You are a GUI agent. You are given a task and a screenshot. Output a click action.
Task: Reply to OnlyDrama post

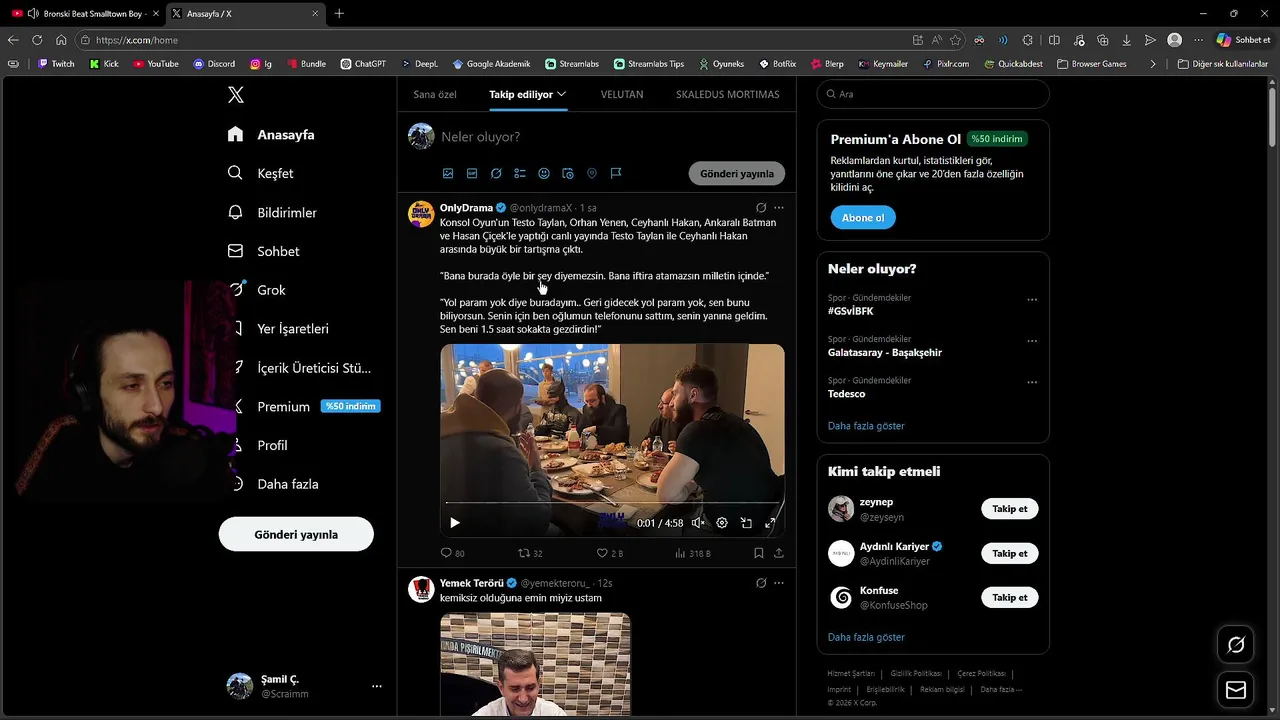453,553
